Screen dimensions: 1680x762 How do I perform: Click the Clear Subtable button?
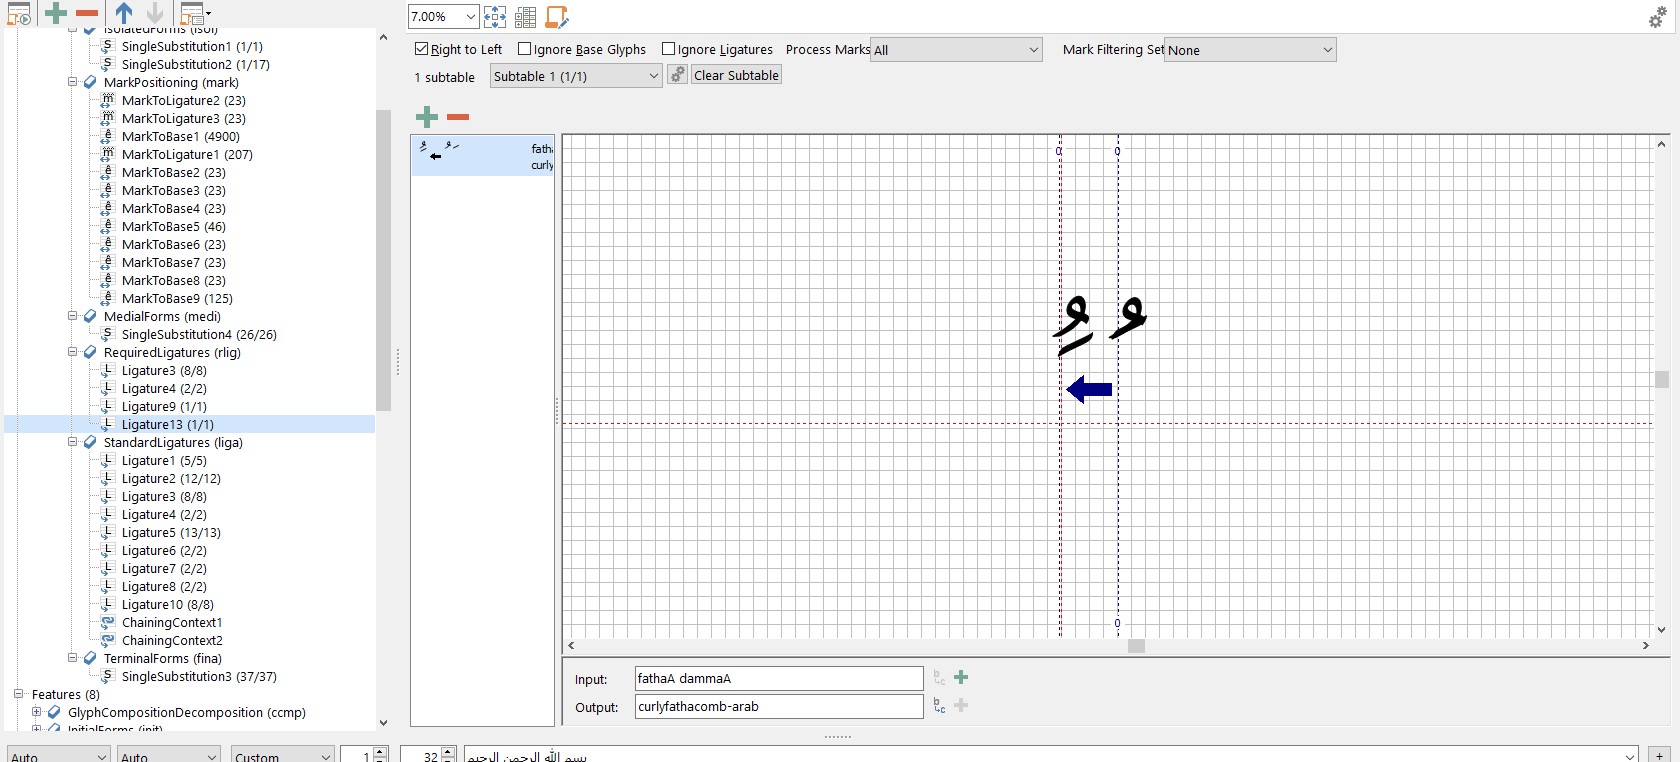736,75
